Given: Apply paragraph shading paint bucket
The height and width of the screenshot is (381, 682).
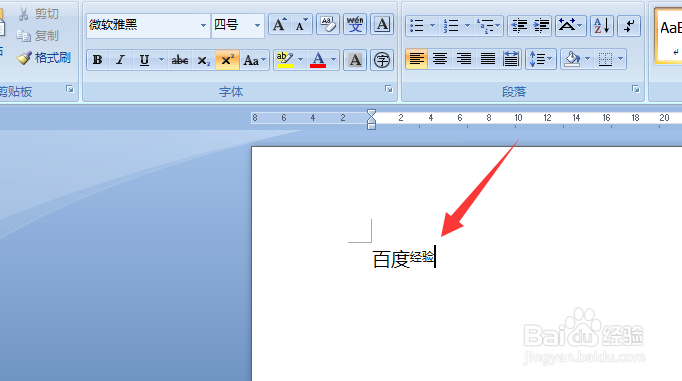Looking at the screenshot, I should [x=572, y=59].
